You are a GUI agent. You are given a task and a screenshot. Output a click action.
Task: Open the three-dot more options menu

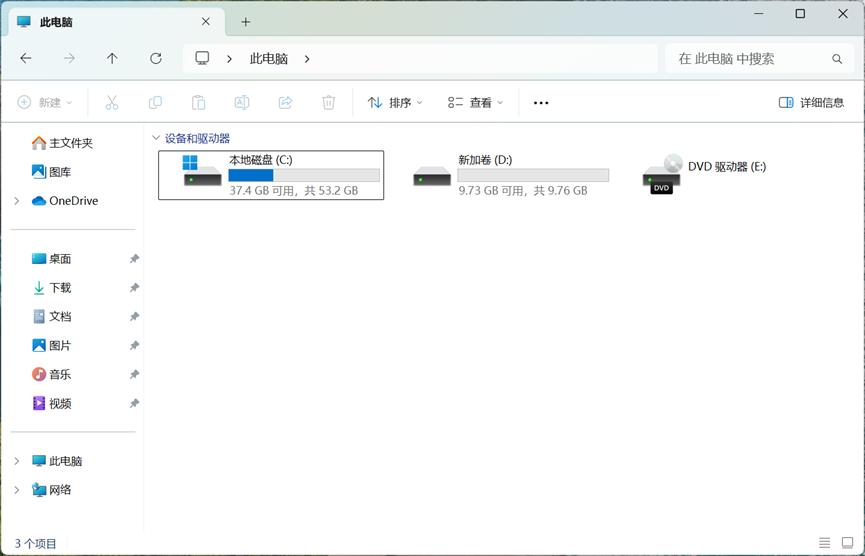pyautogui.click(x=541, y=102)
